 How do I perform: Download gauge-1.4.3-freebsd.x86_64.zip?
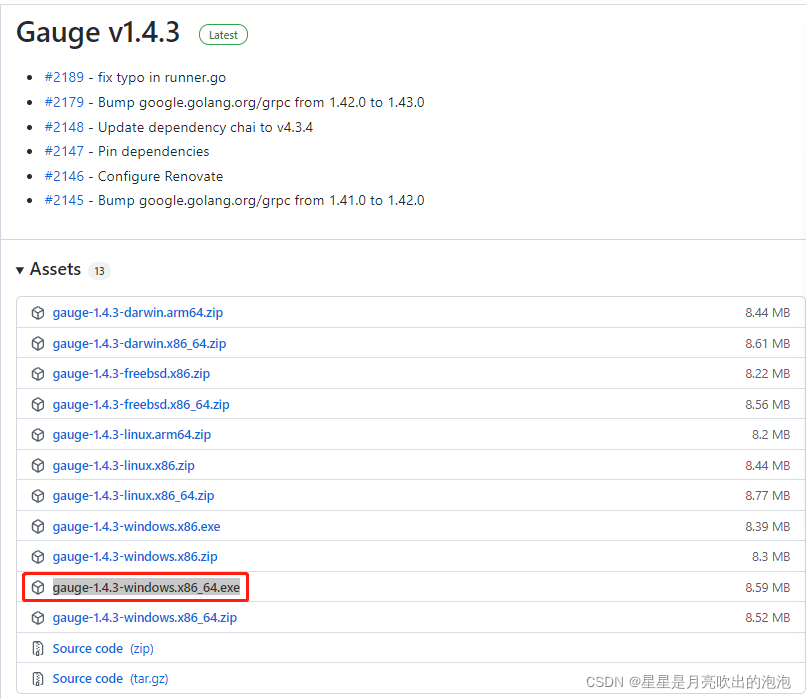point(141,404)
